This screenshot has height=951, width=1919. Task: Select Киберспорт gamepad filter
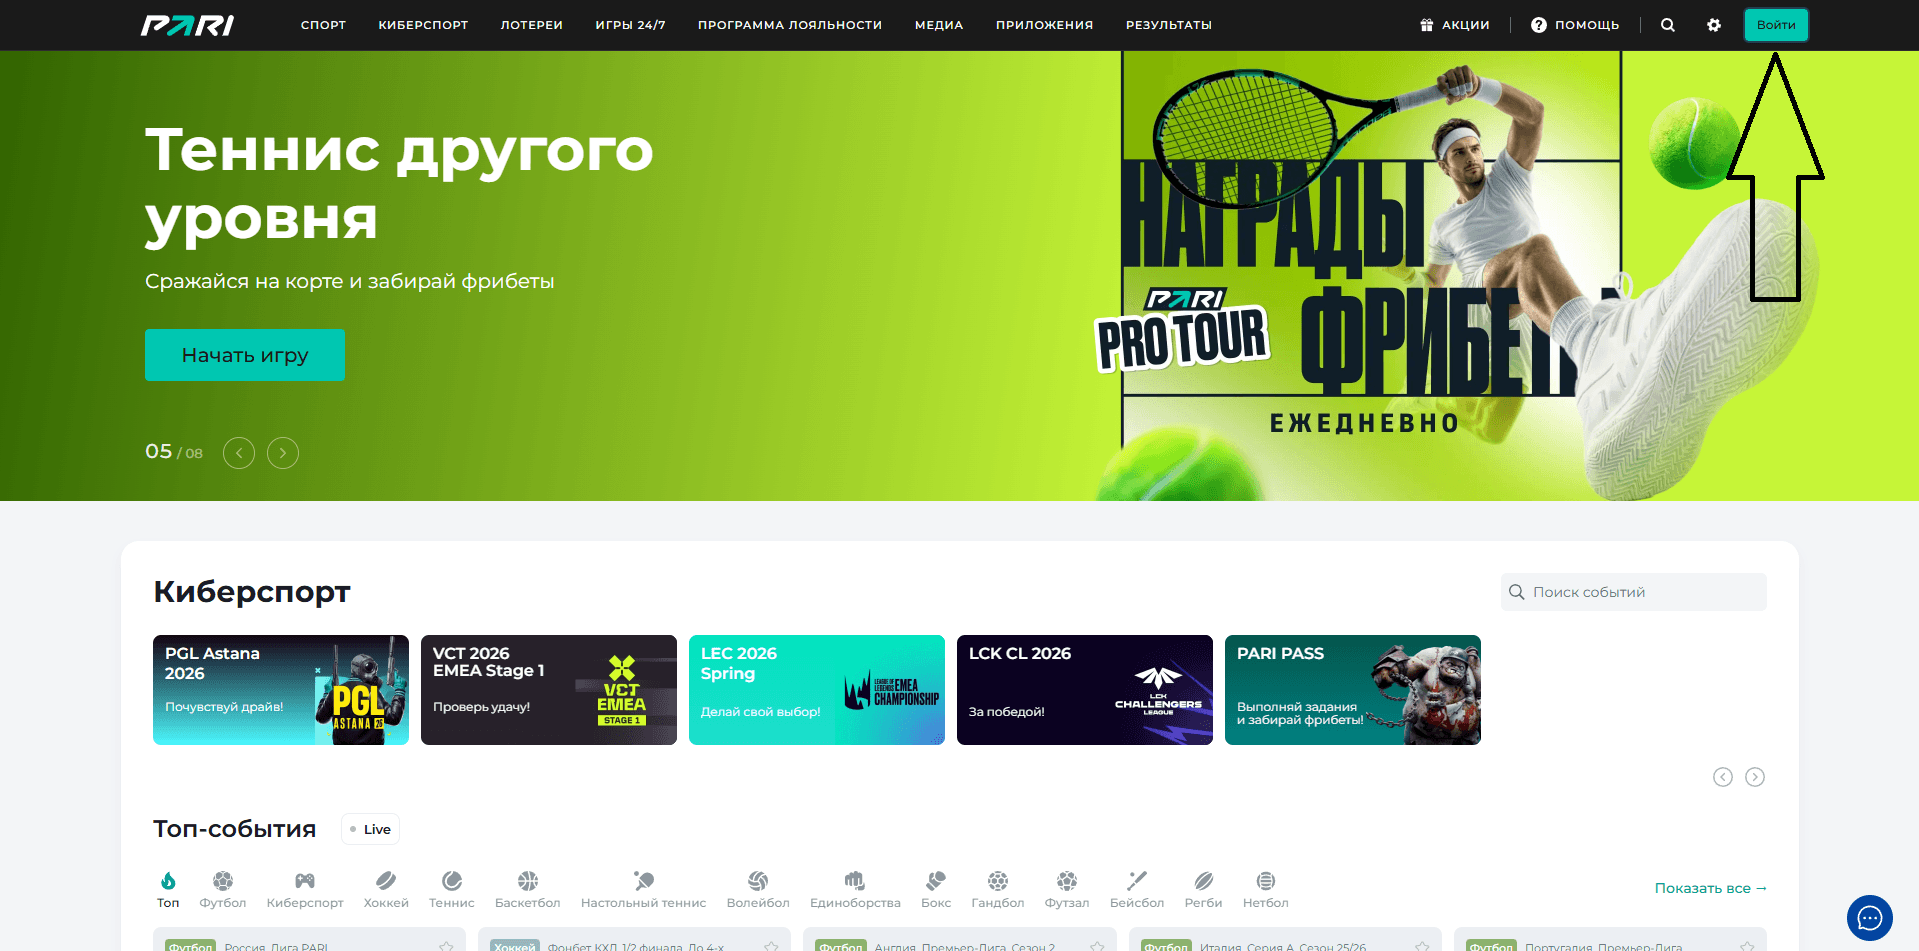(x=305, y=889)
